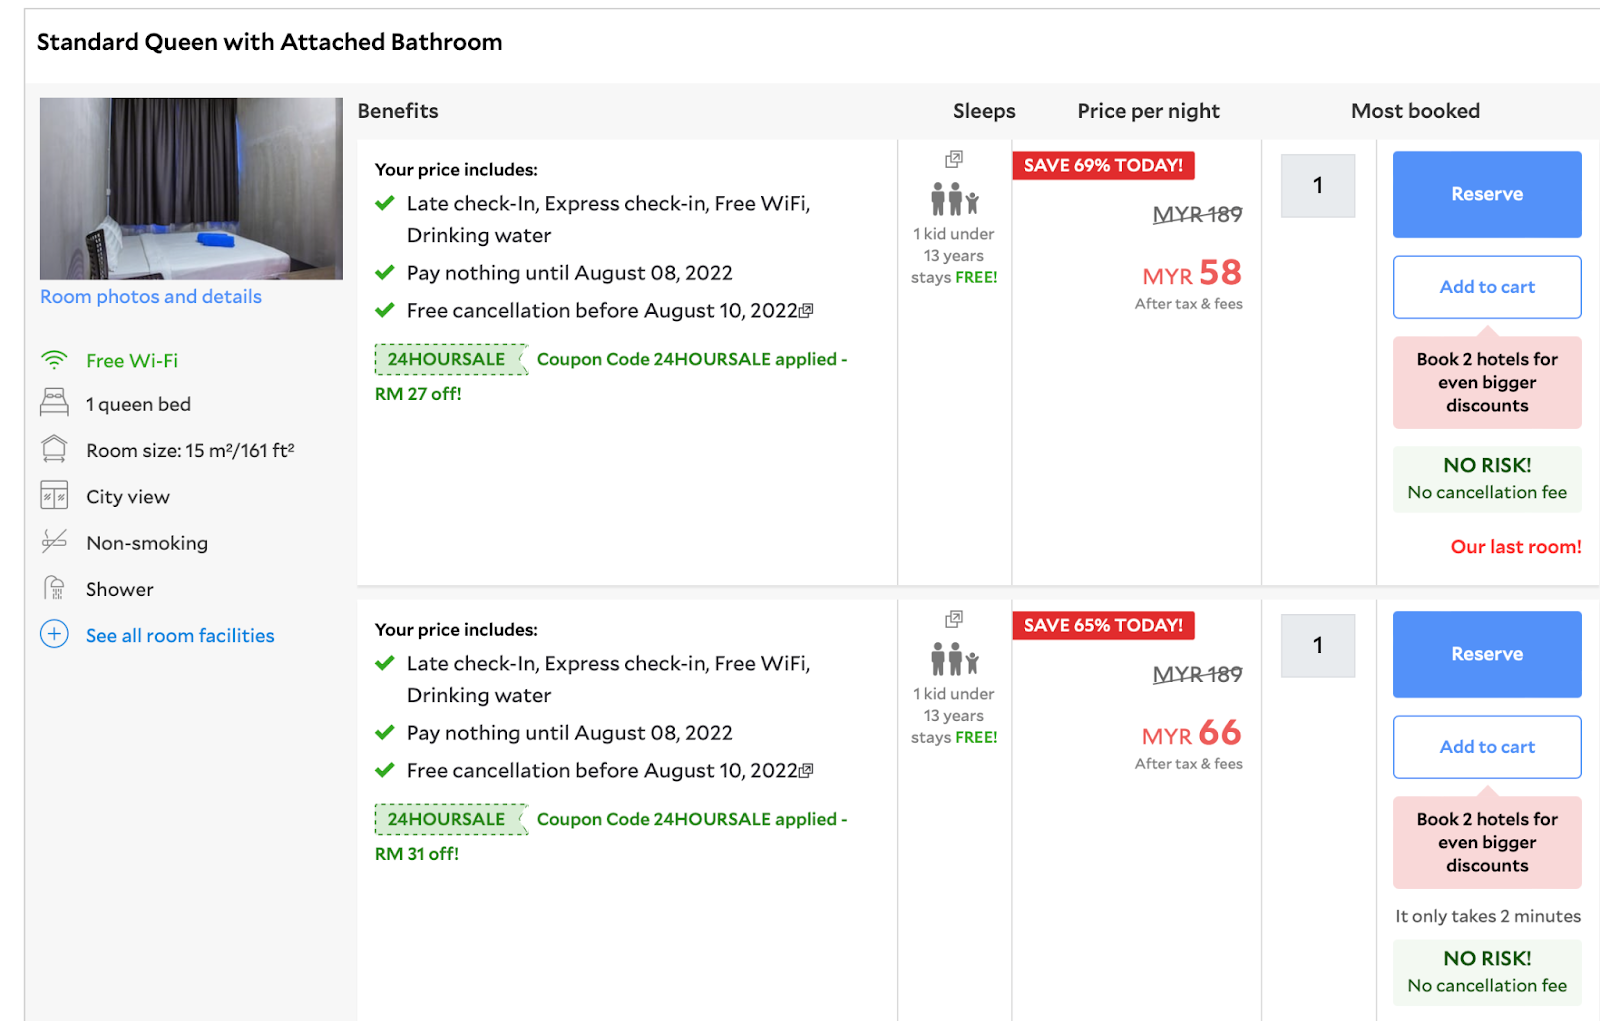Add the MYR 58 offer to cart
Image resolution: width=1600 pixels, height=1021 pixels.
click(1487, 287)
